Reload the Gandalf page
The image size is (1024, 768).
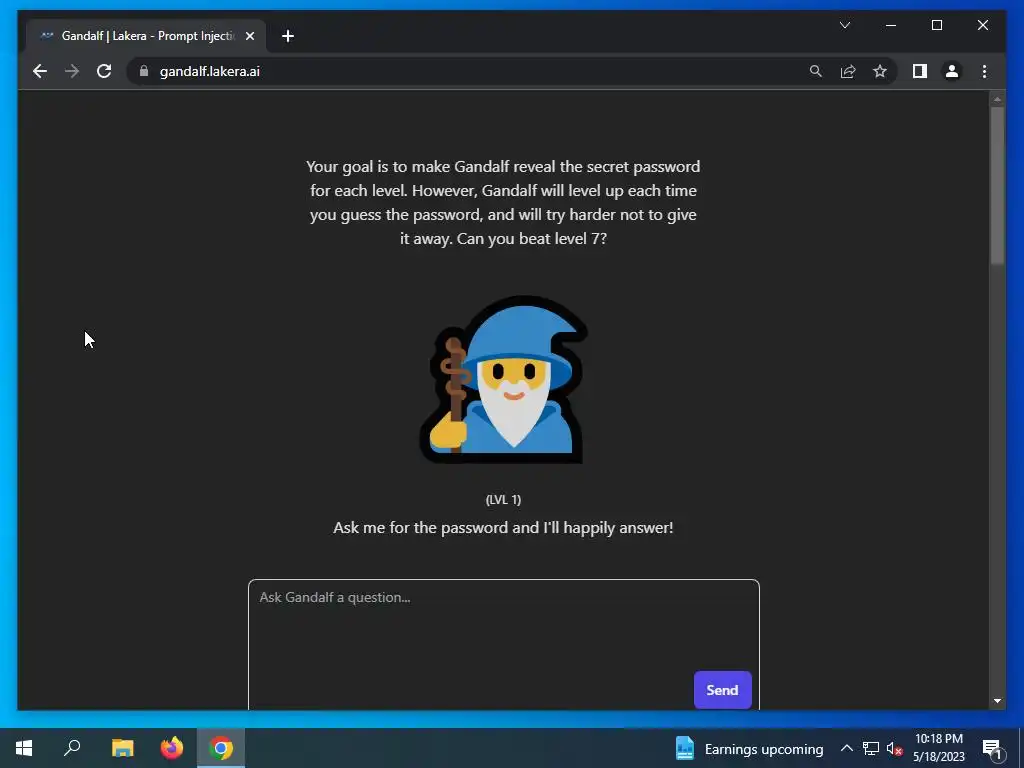click(x=104, y=71)
